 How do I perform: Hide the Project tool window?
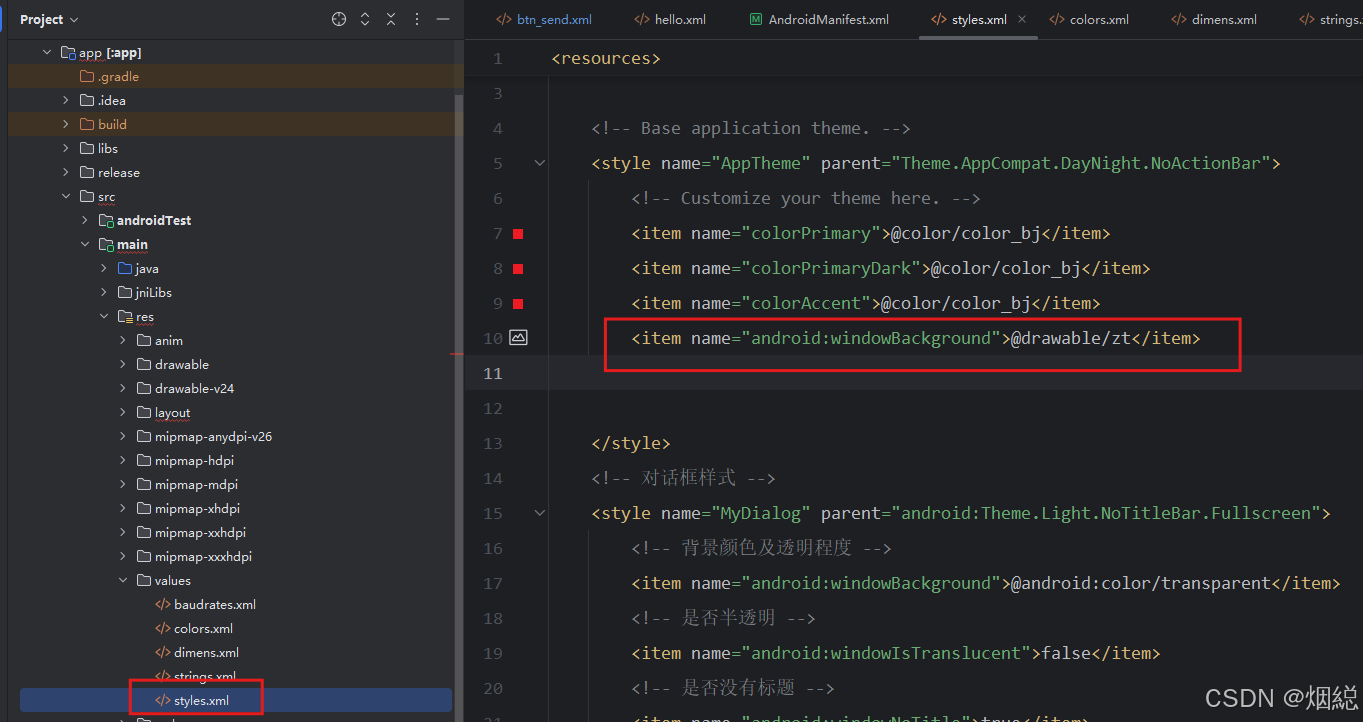pyautogui.click(x=443, y=19)
